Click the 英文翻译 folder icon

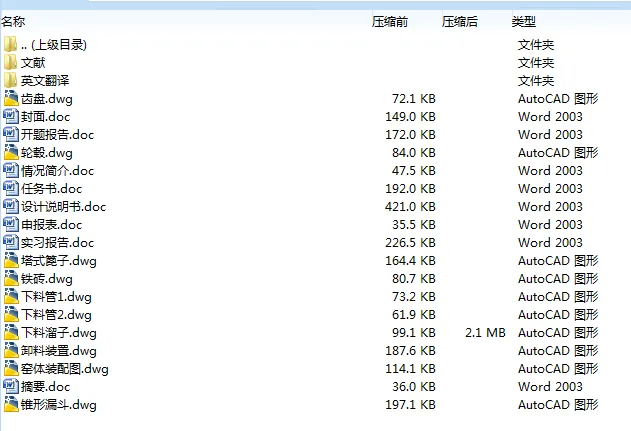click(10, 80)
